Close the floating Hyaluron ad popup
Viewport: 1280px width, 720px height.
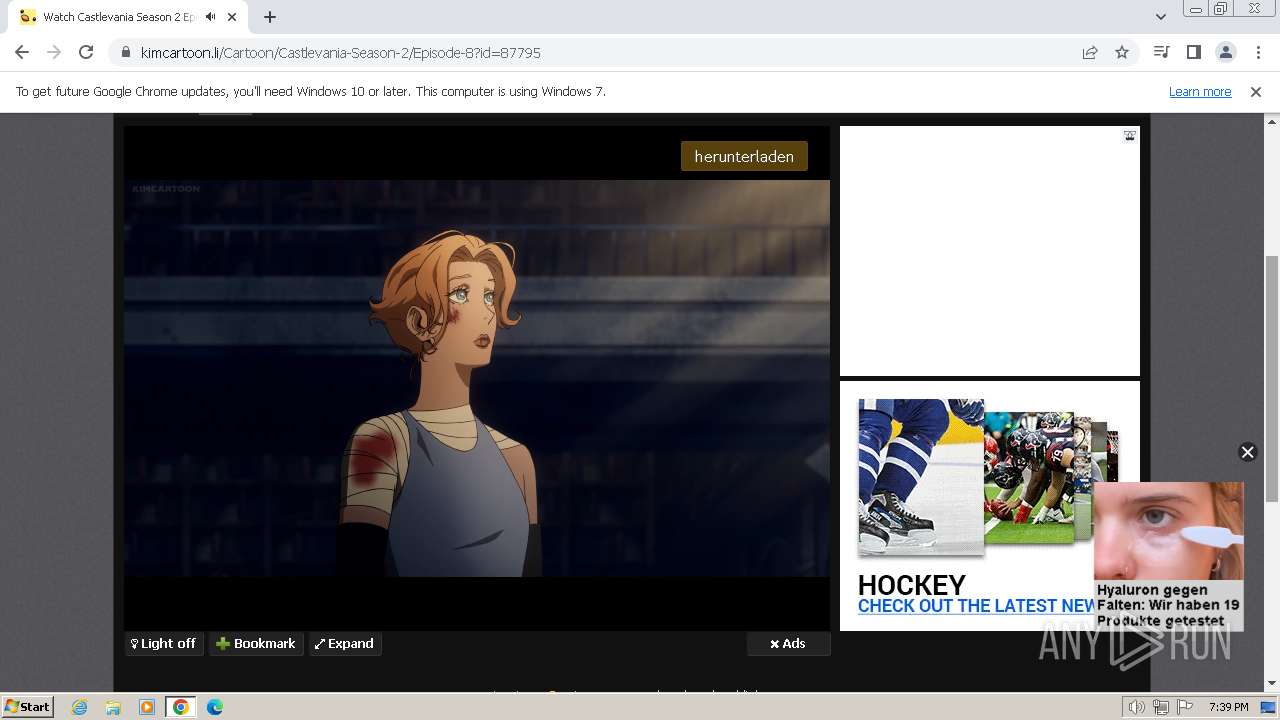coord(1247,452)
